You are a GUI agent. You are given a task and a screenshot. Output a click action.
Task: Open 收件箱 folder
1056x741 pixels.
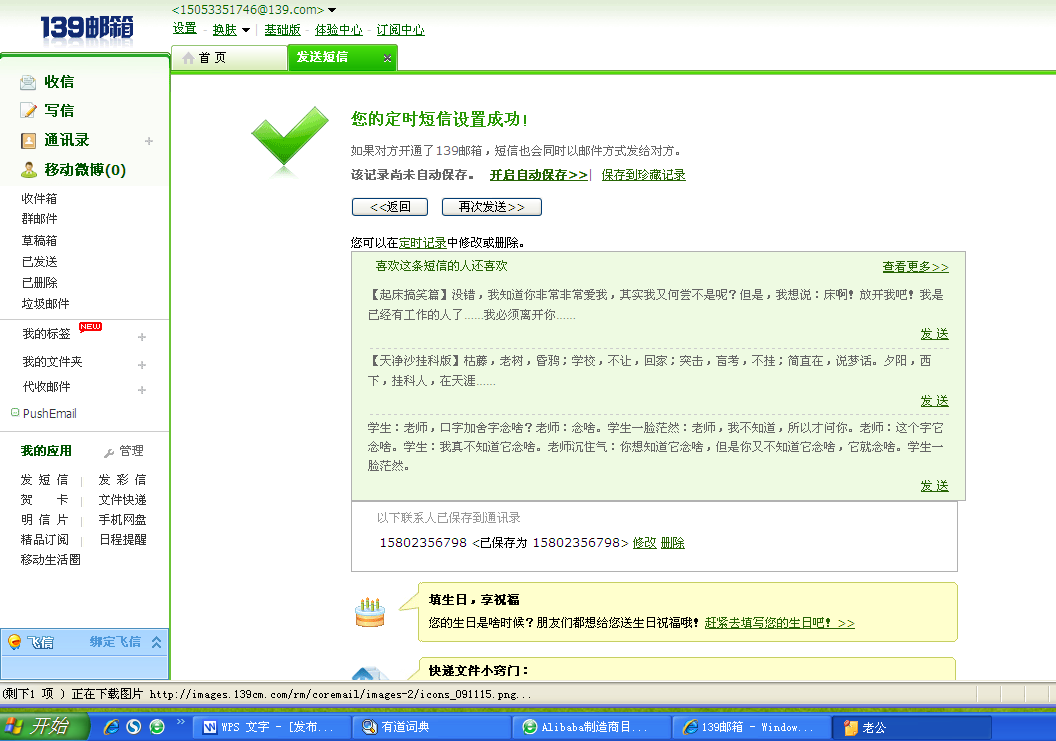tap(39, 199)
